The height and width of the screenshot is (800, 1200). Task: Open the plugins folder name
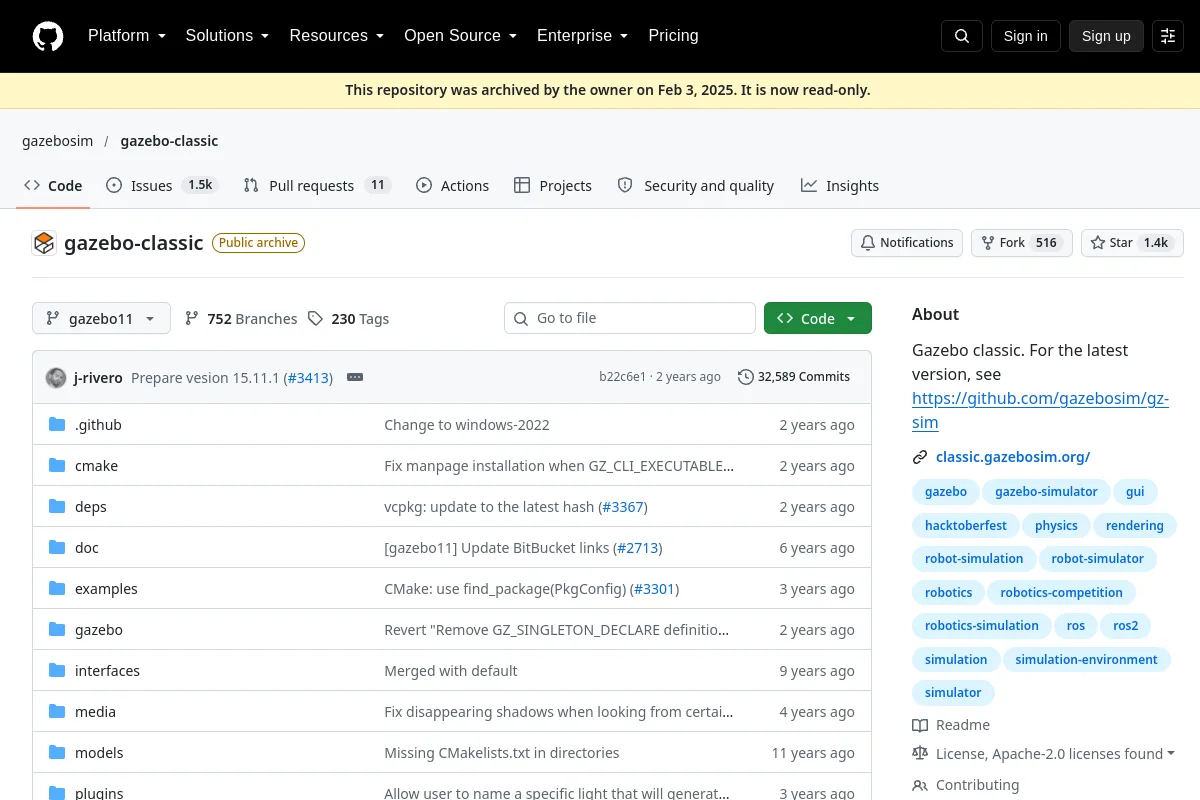99,793
